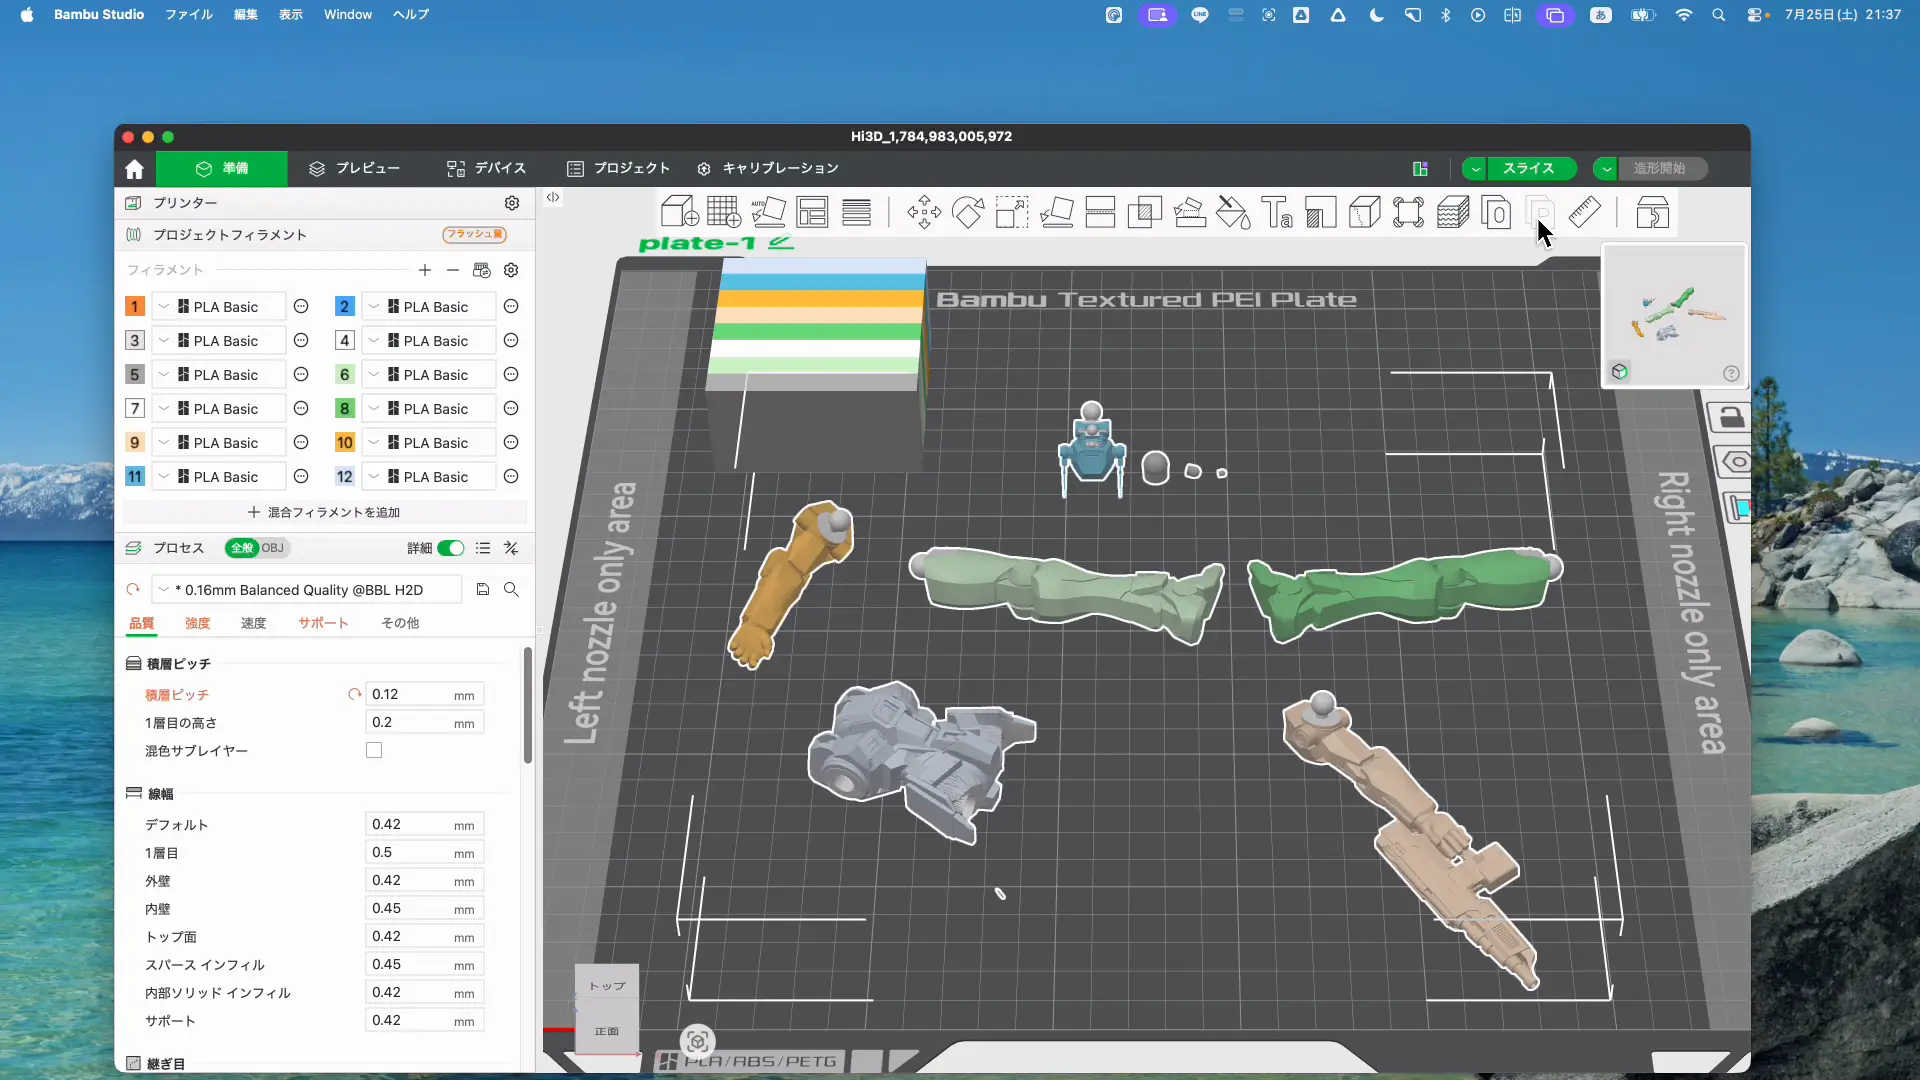1920x1080 pixels.
Task: Expand filament 10 PLA Basic dropdown
Action: [x=374, y=442]
